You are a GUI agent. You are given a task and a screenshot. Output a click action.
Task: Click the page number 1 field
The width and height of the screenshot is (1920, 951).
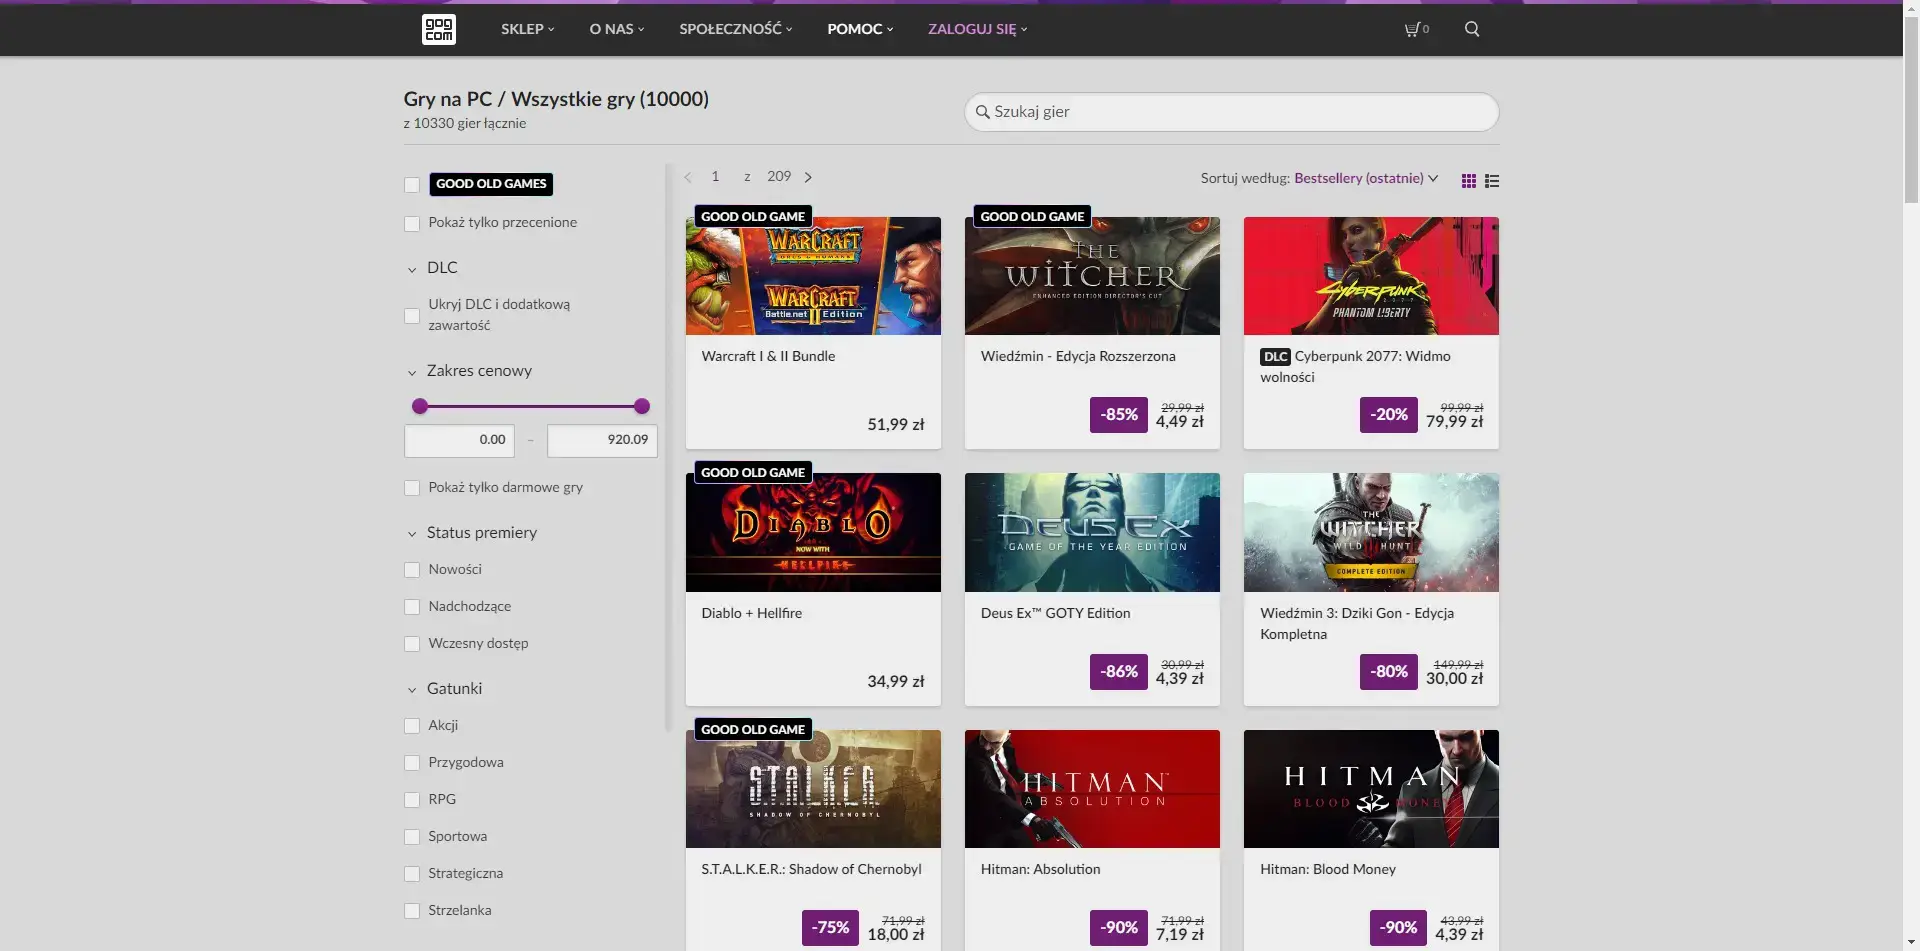[x=715, y=177]
